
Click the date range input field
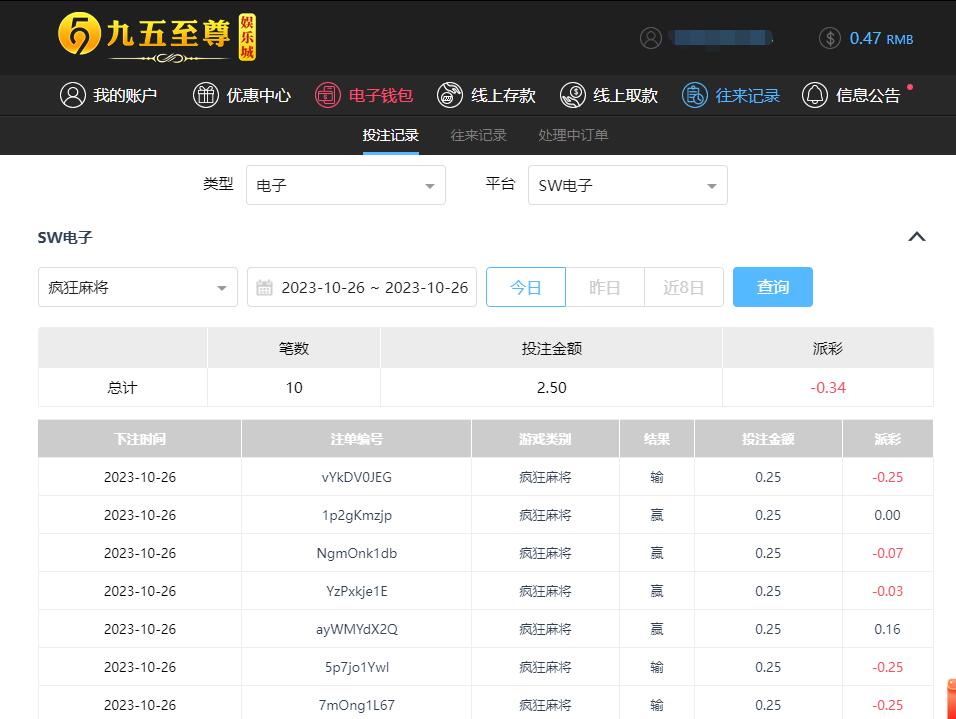pyautogui.click(x=362, y=287)
